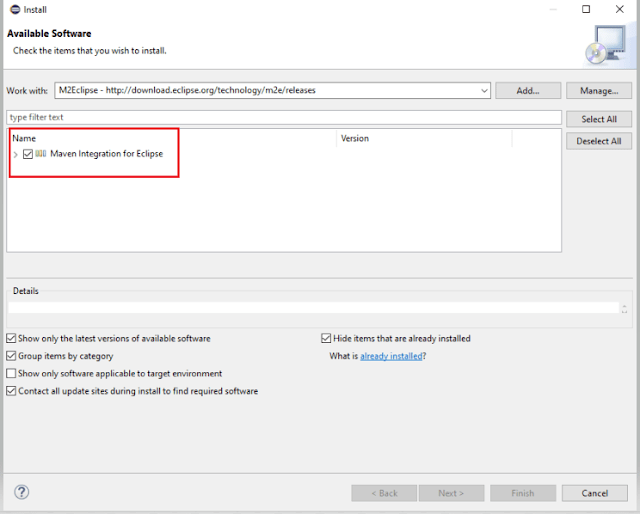Click the Eclipse icon in title bar
Viewport: 640px width, 514px height.
pyautogui.click(x=12, y=10)
